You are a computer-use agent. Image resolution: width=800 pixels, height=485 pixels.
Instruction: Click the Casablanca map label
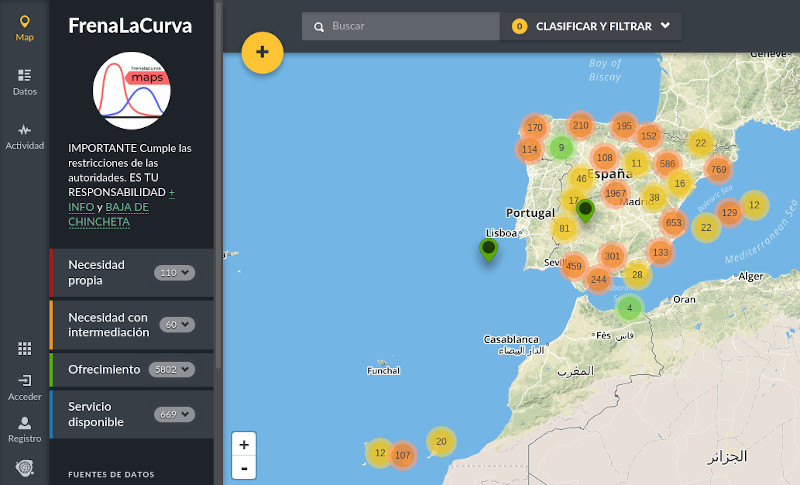(511, 339)
